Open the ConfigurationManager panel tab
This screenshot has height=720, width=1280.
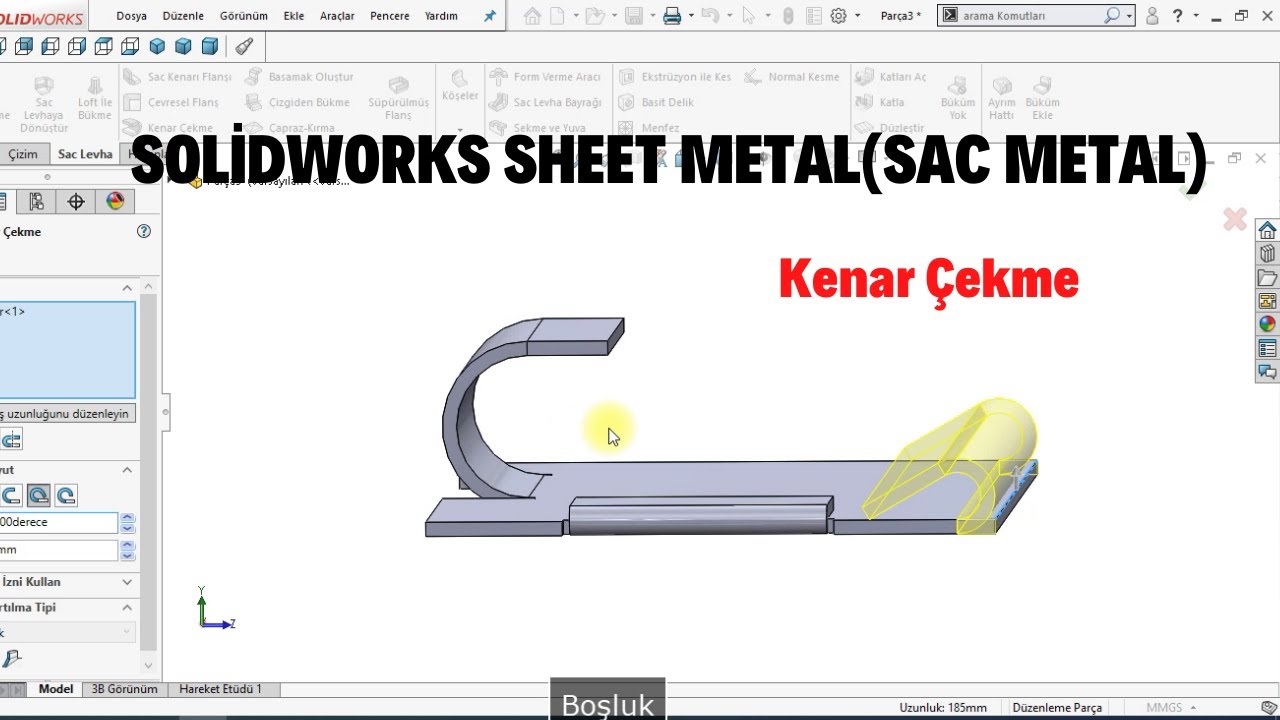click(37, 201)
